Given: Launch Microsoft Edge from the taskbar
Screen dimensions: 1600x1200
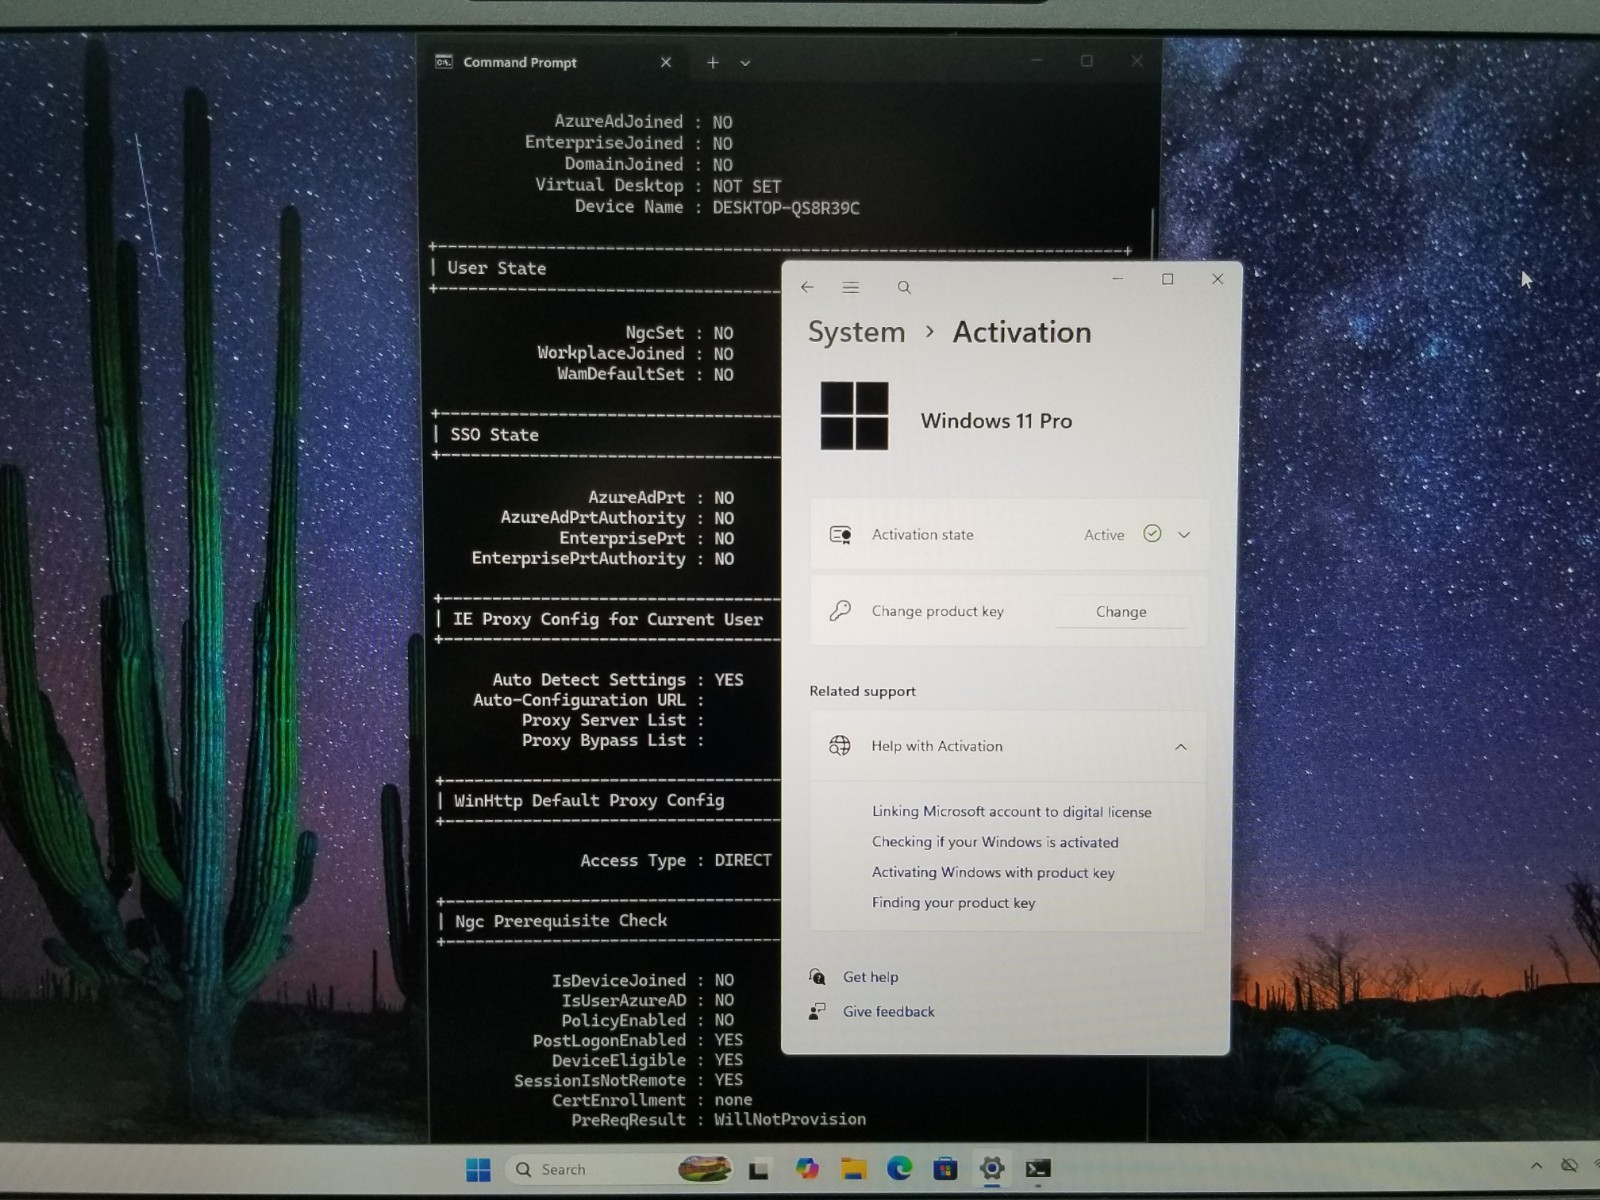Looking at the screenshot, I should 899,1168.
